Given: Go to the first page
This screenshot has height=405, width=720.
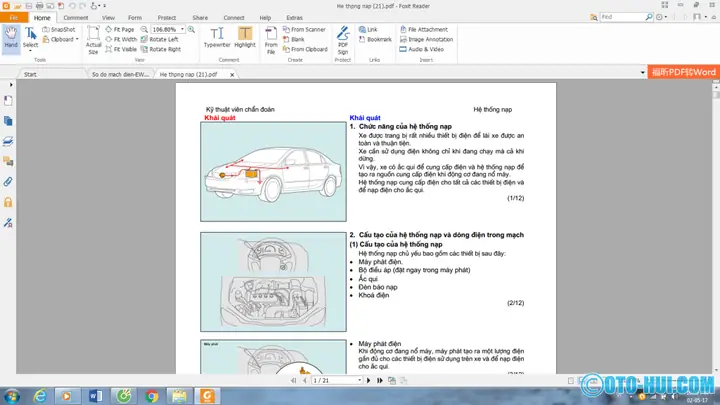Looking at the screenshot, I should [293, 380].
